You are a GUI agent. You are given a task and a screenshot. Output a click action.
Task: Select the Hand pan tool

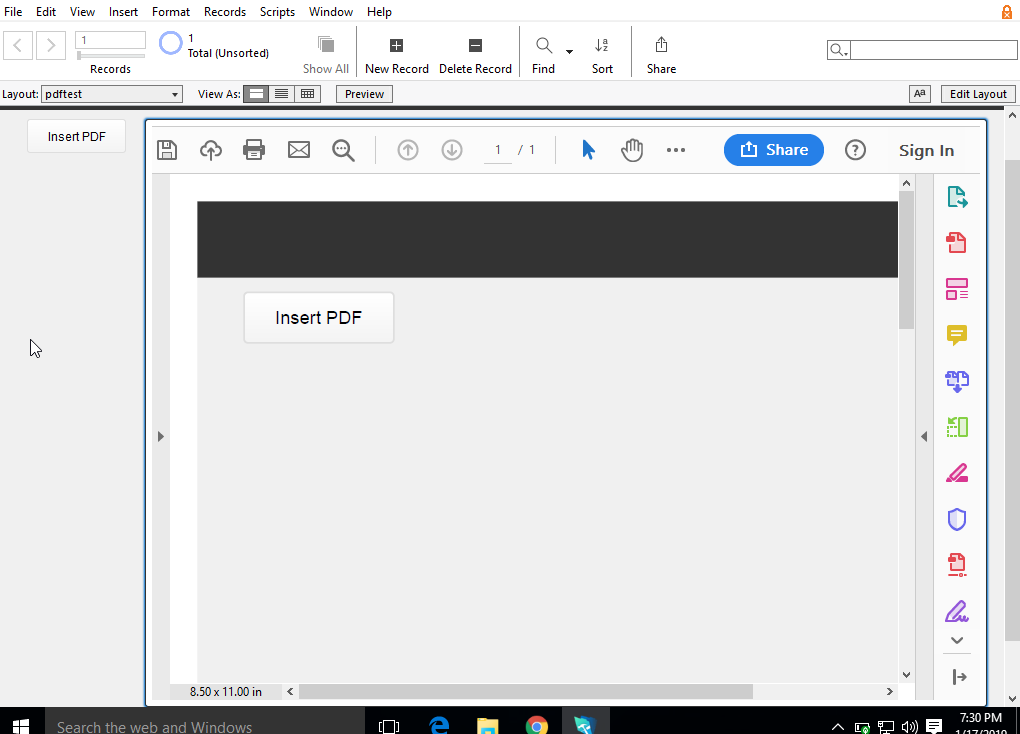[632, 150]
